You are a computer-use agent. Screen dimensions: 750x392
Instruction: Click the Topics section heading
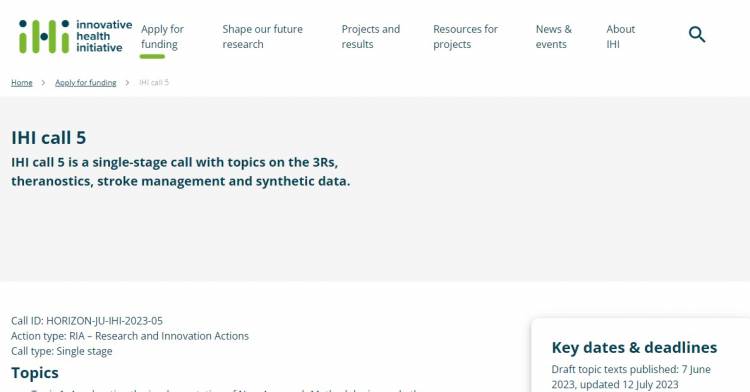pos(35,373)
